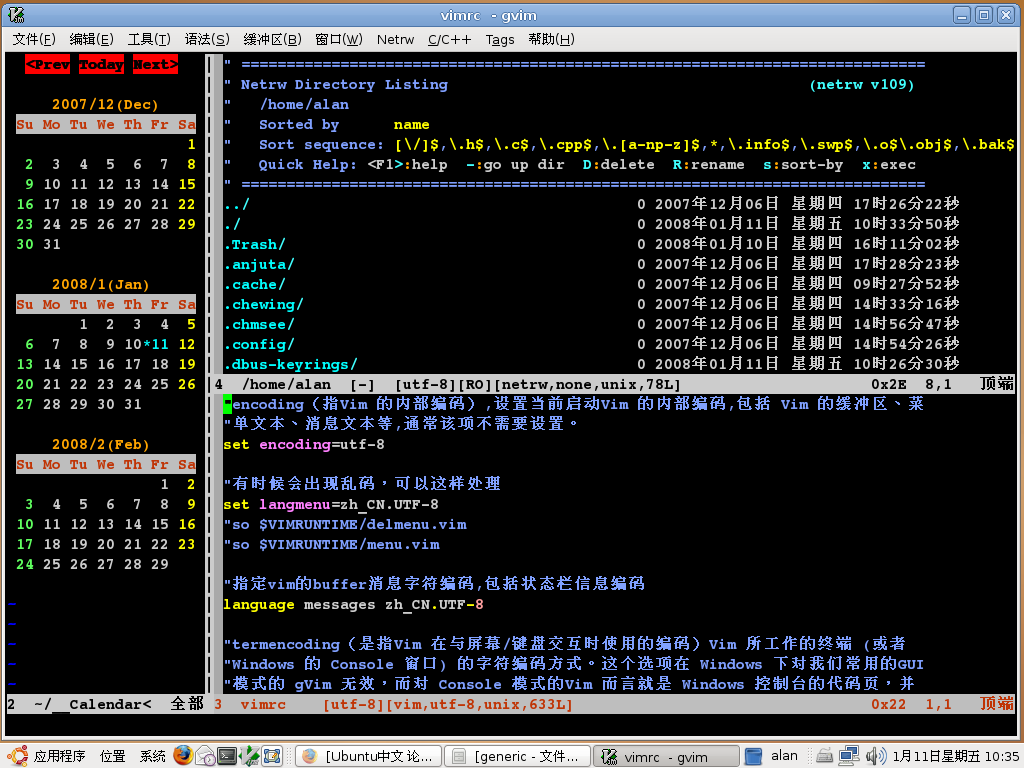Open the gvim window menu icon in the title bar
1024x768 pixels.
tap(16, 14)
